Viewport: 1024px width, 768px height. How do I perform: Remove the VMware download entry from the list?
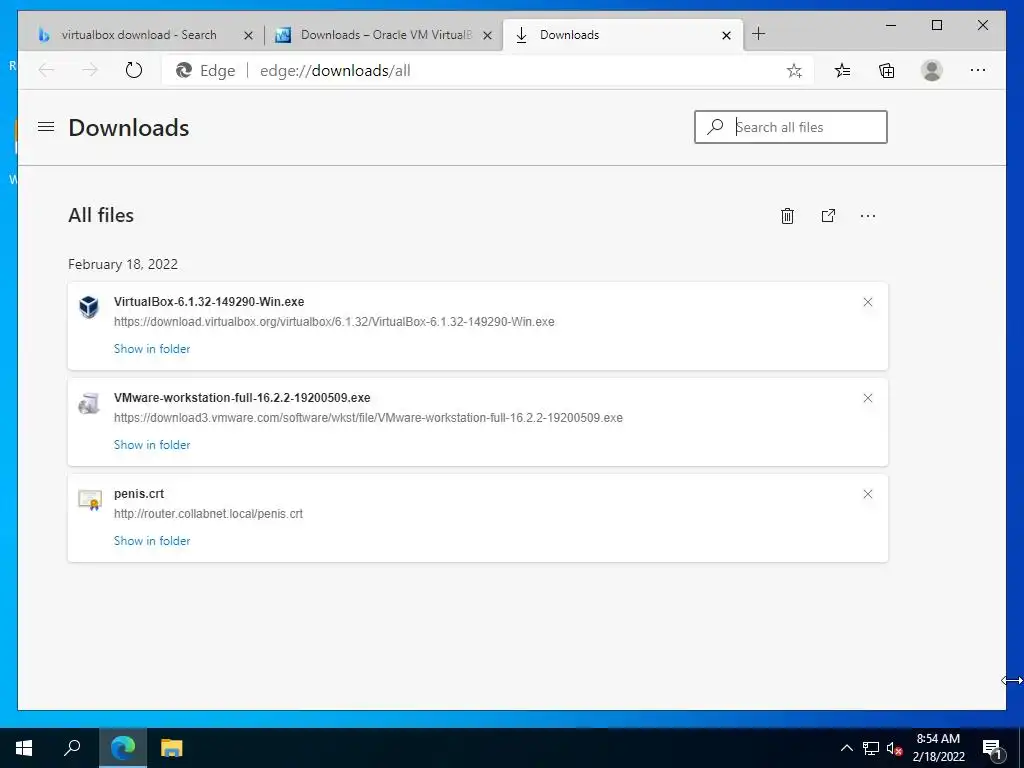pos(867,398)
